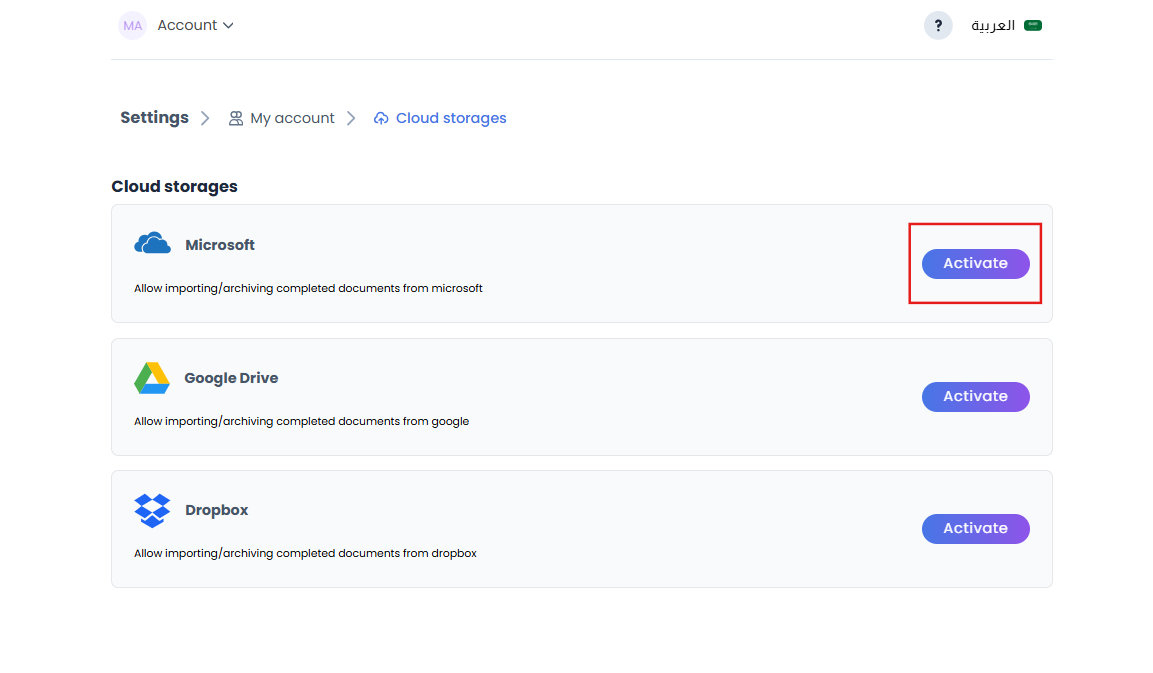Click the Dropbox logo icon
Screen dimensions: 1153x673
(x=152, y=510)
